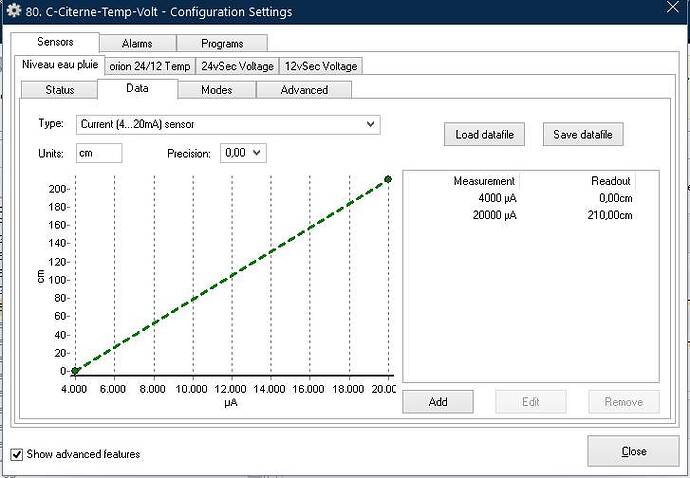The image size is (690, 478).
Task: Open the Programs tab
Action: click(222, 44)
